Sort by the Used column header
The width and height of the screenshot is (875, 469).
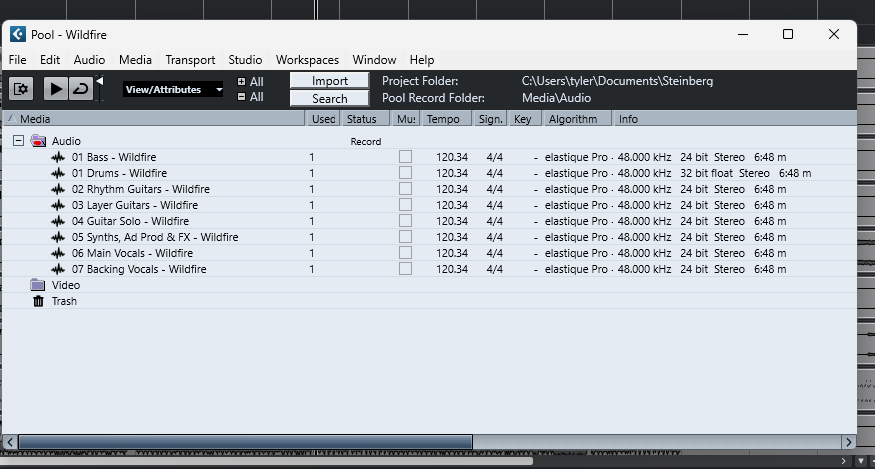click(324, 119)
